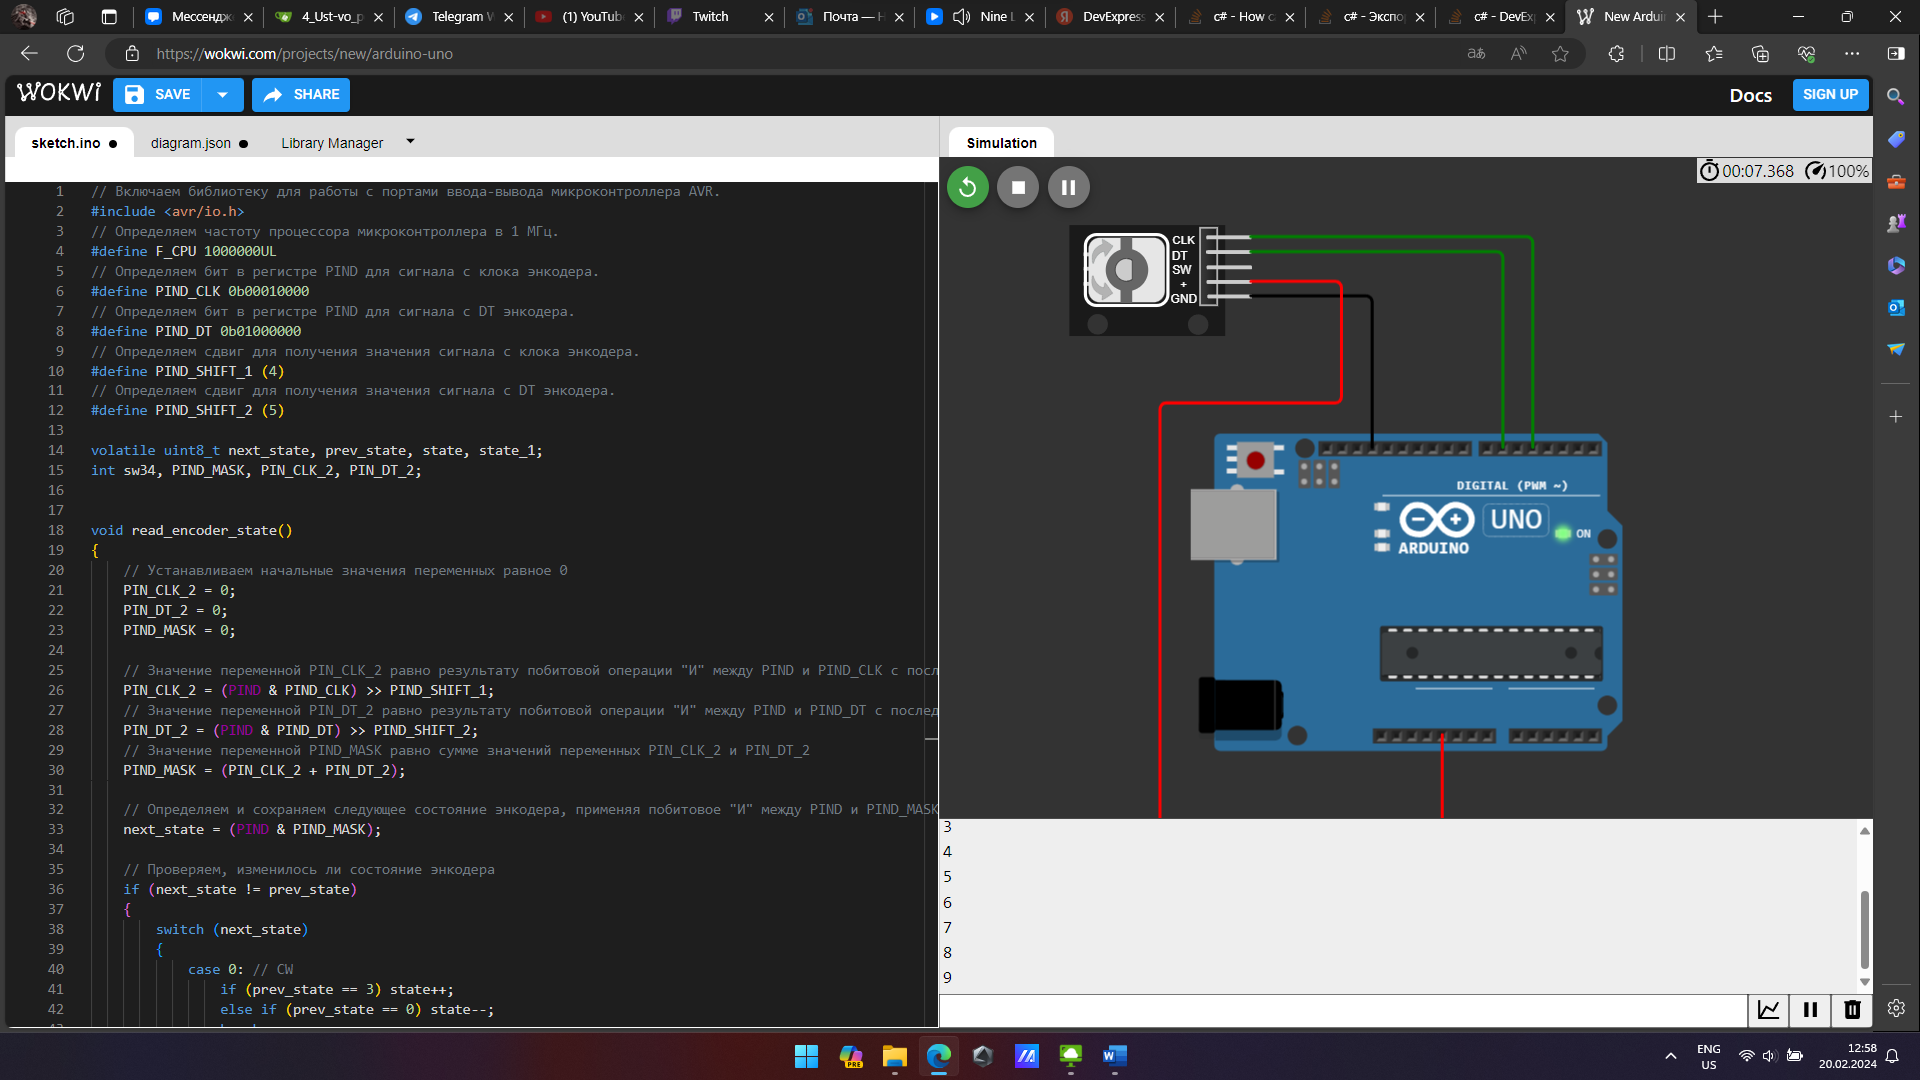Click the rotary encoder knob

1126,269
